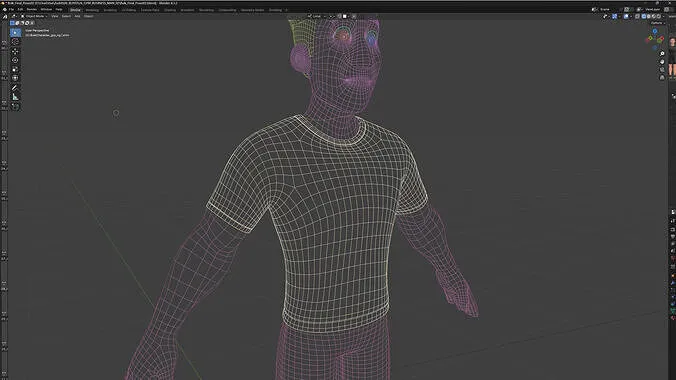Switch to the Geometry Nodes workspace tab

coord(252,10)
